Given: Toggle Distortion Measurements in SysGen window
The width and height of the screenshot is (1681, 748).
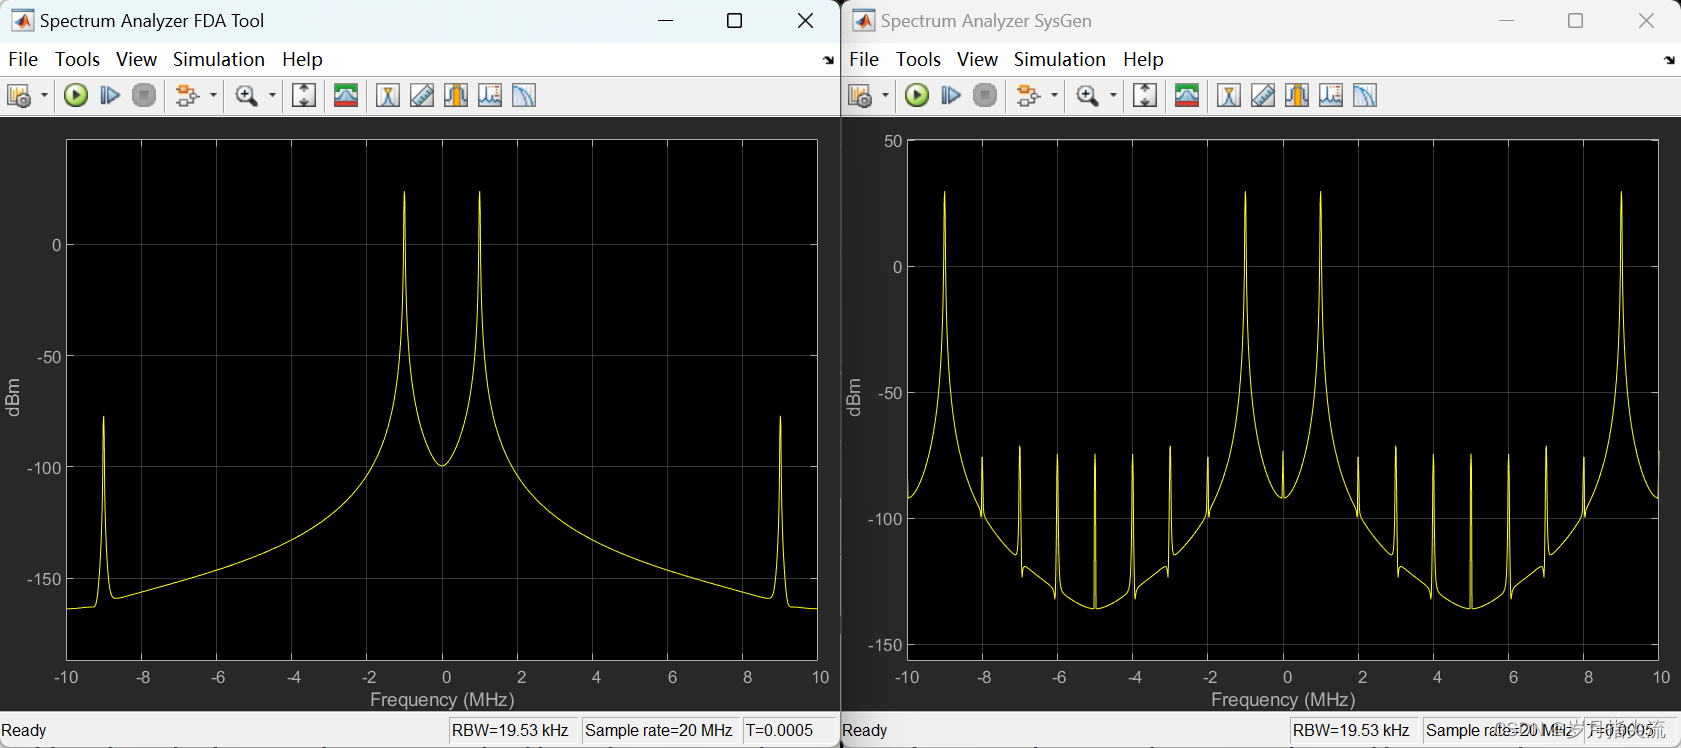Looking at the screenshot, I should [1331, 96].
